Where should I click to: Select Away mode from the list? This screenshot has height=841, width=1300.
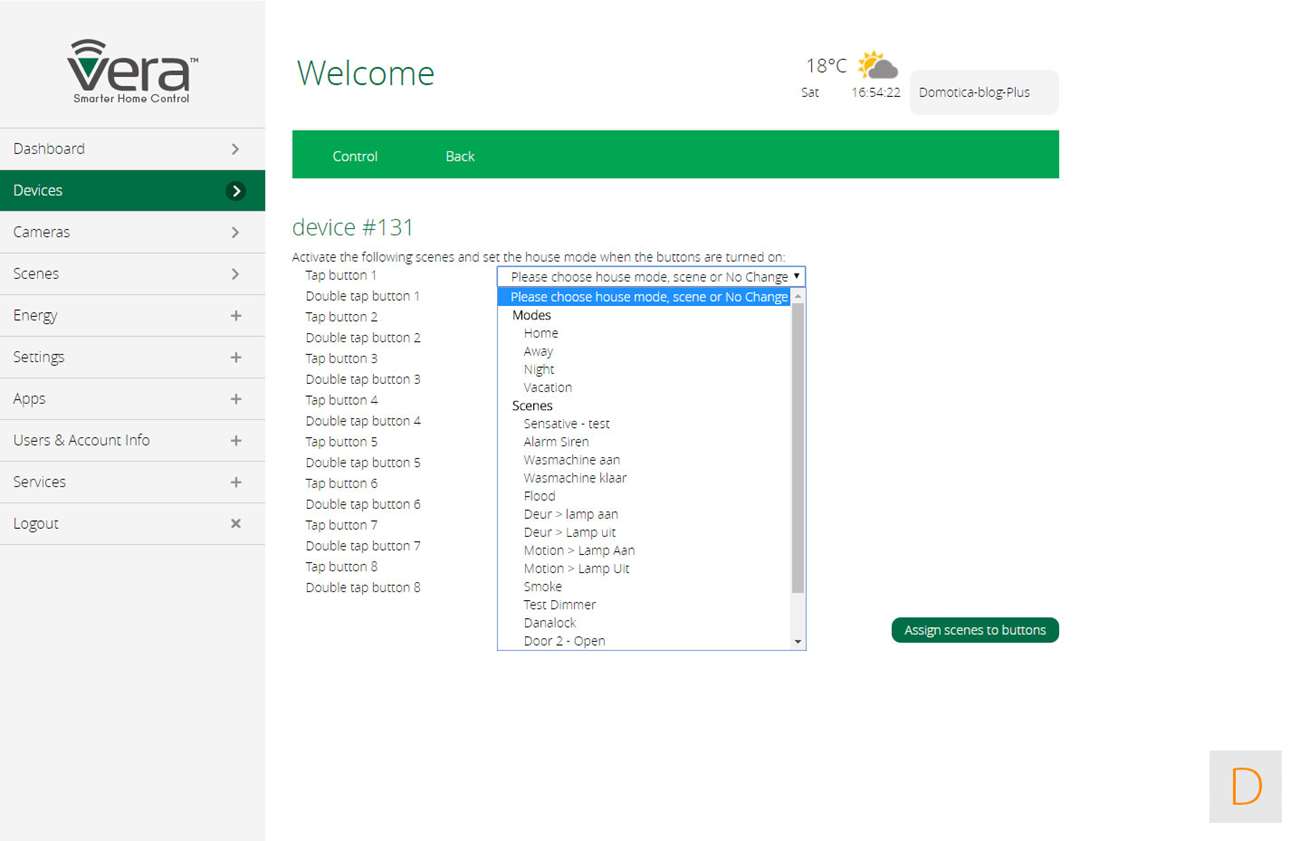pos(538,351)
